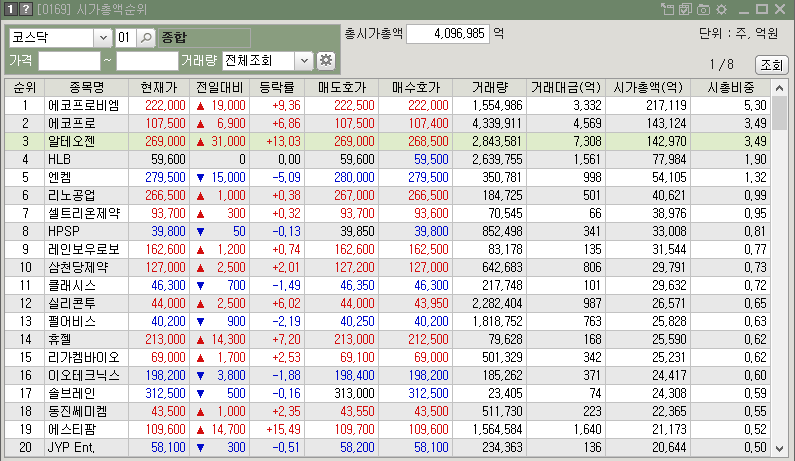This screenshot has height=461, width=795.
Task: Click the maximum price input field
Action: [147, 61]
